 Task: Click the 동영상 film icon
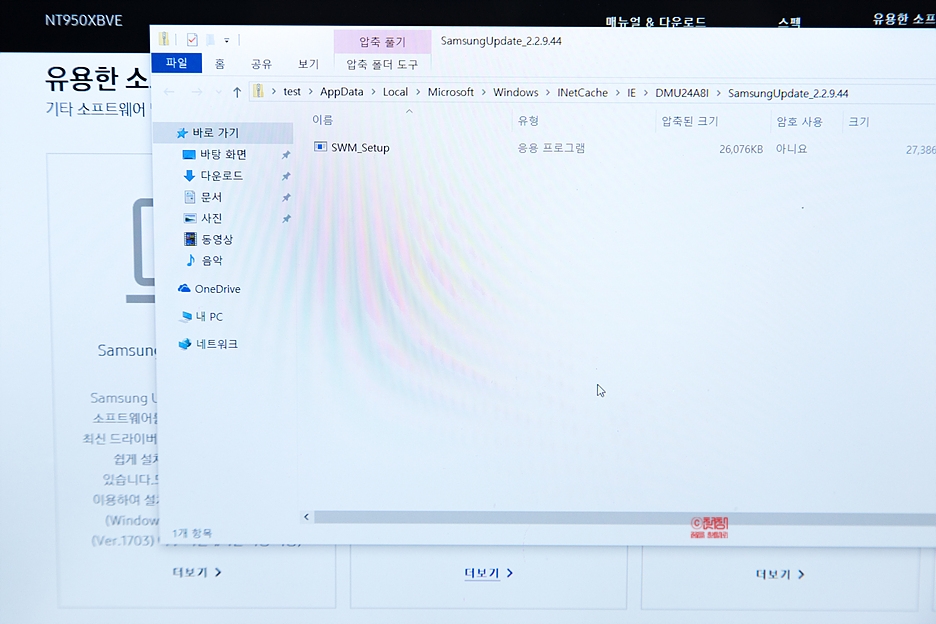coord(190,239)
